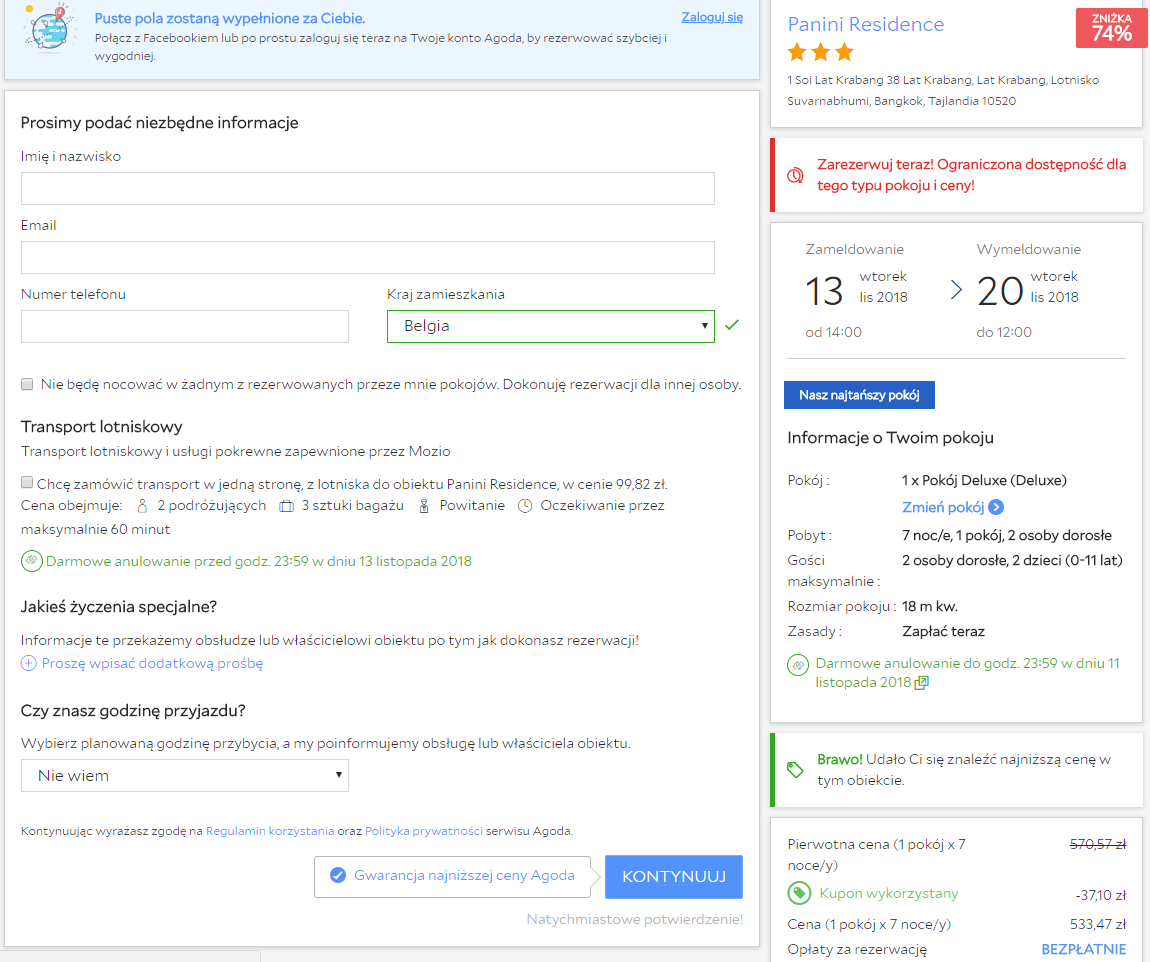Open the Regulamin korzystania link
Viewport: 1150px width, 962px height.
tap(270, 831)
